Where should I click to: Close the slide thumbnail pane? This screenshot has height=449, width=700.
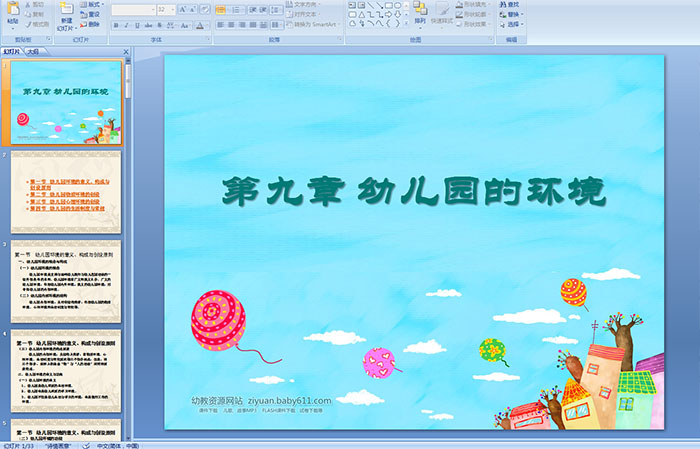tap(126, 52)
